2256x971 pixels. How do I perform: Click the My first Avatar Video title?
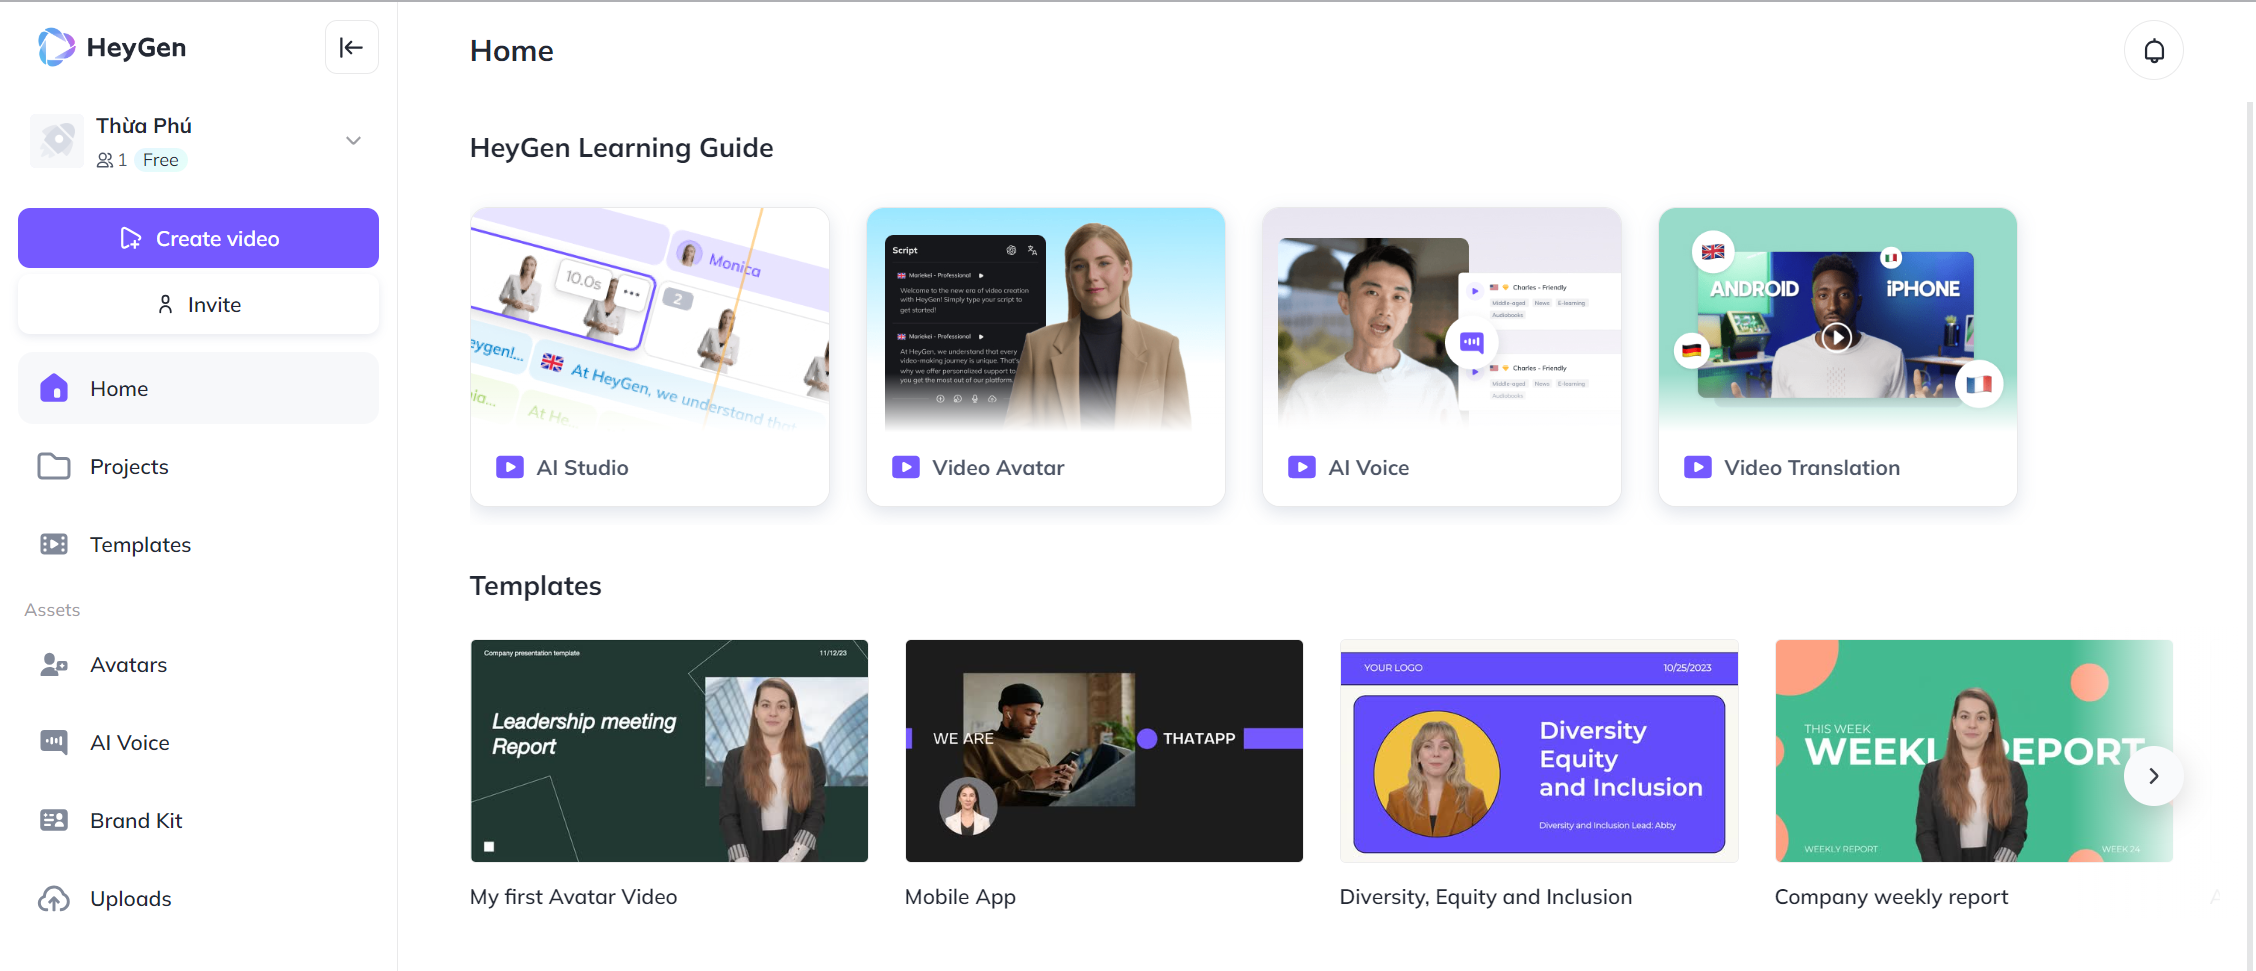(573, 897)
